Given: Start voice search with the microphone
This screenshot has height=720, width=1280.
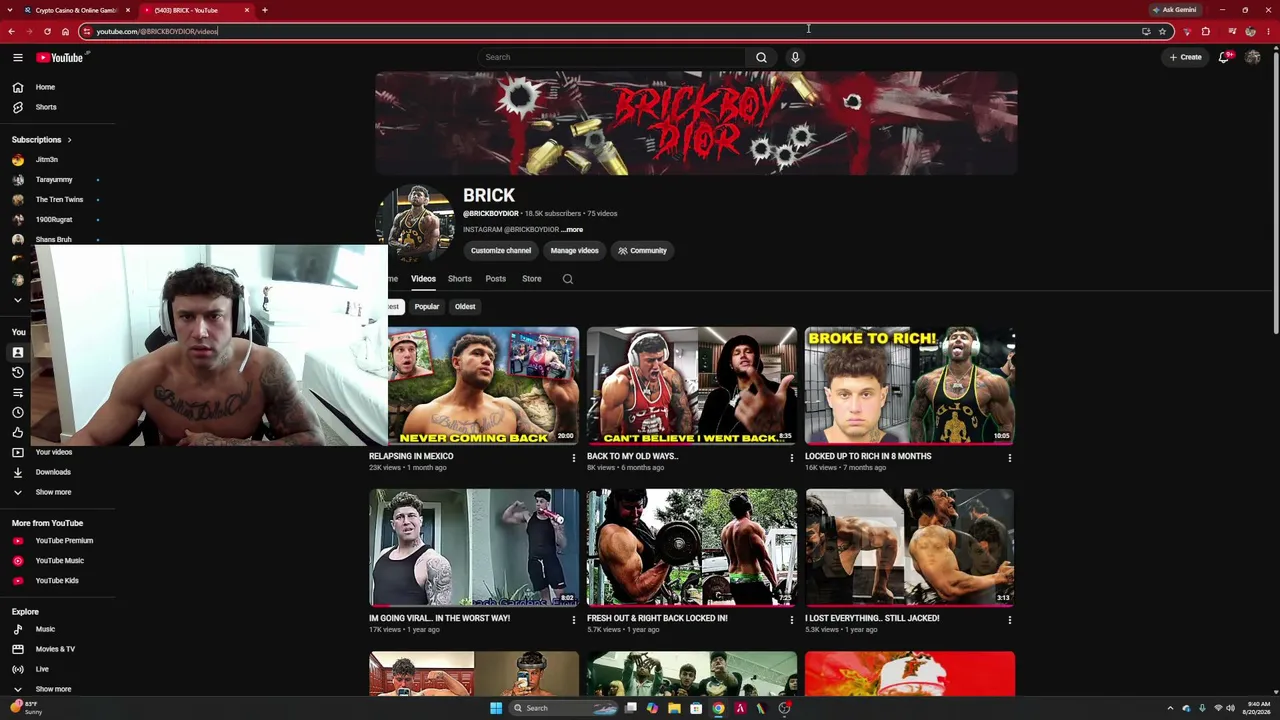Looking at the screenshot, I should click(x=795, y=57).
